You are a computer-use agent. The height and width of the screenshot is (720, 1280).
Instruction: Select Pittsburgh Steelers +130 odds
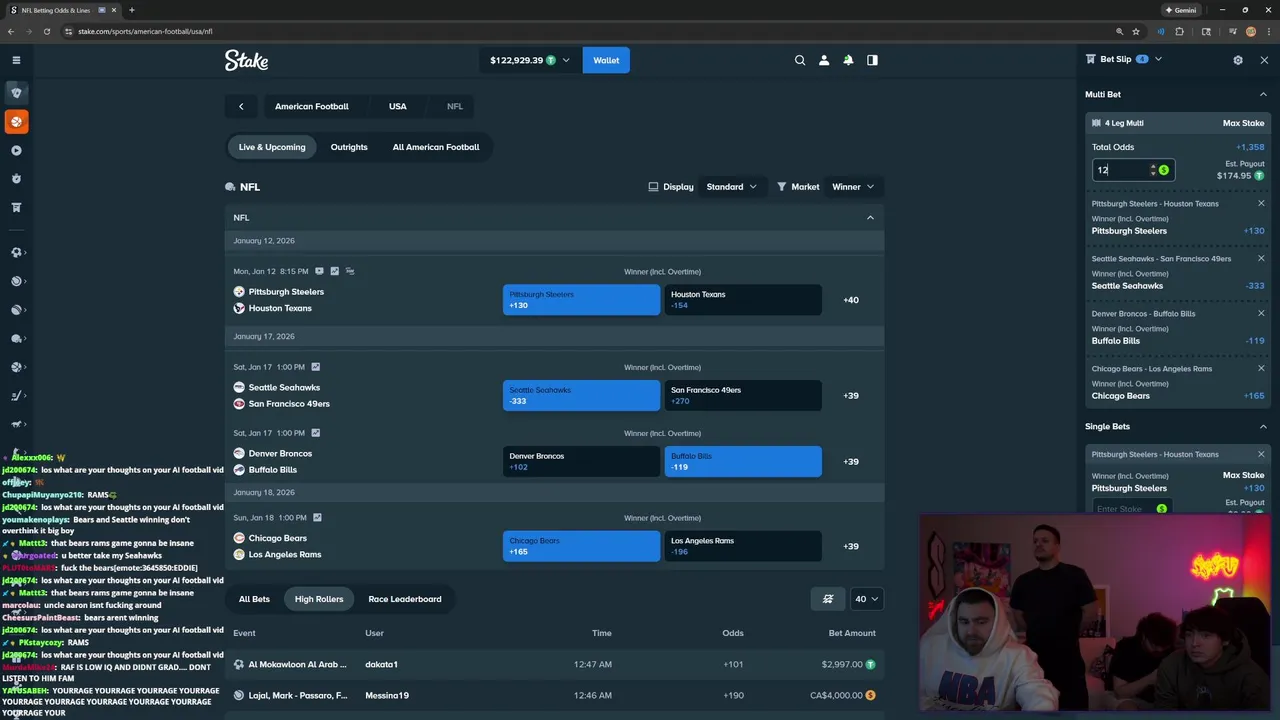coord(581,300)
